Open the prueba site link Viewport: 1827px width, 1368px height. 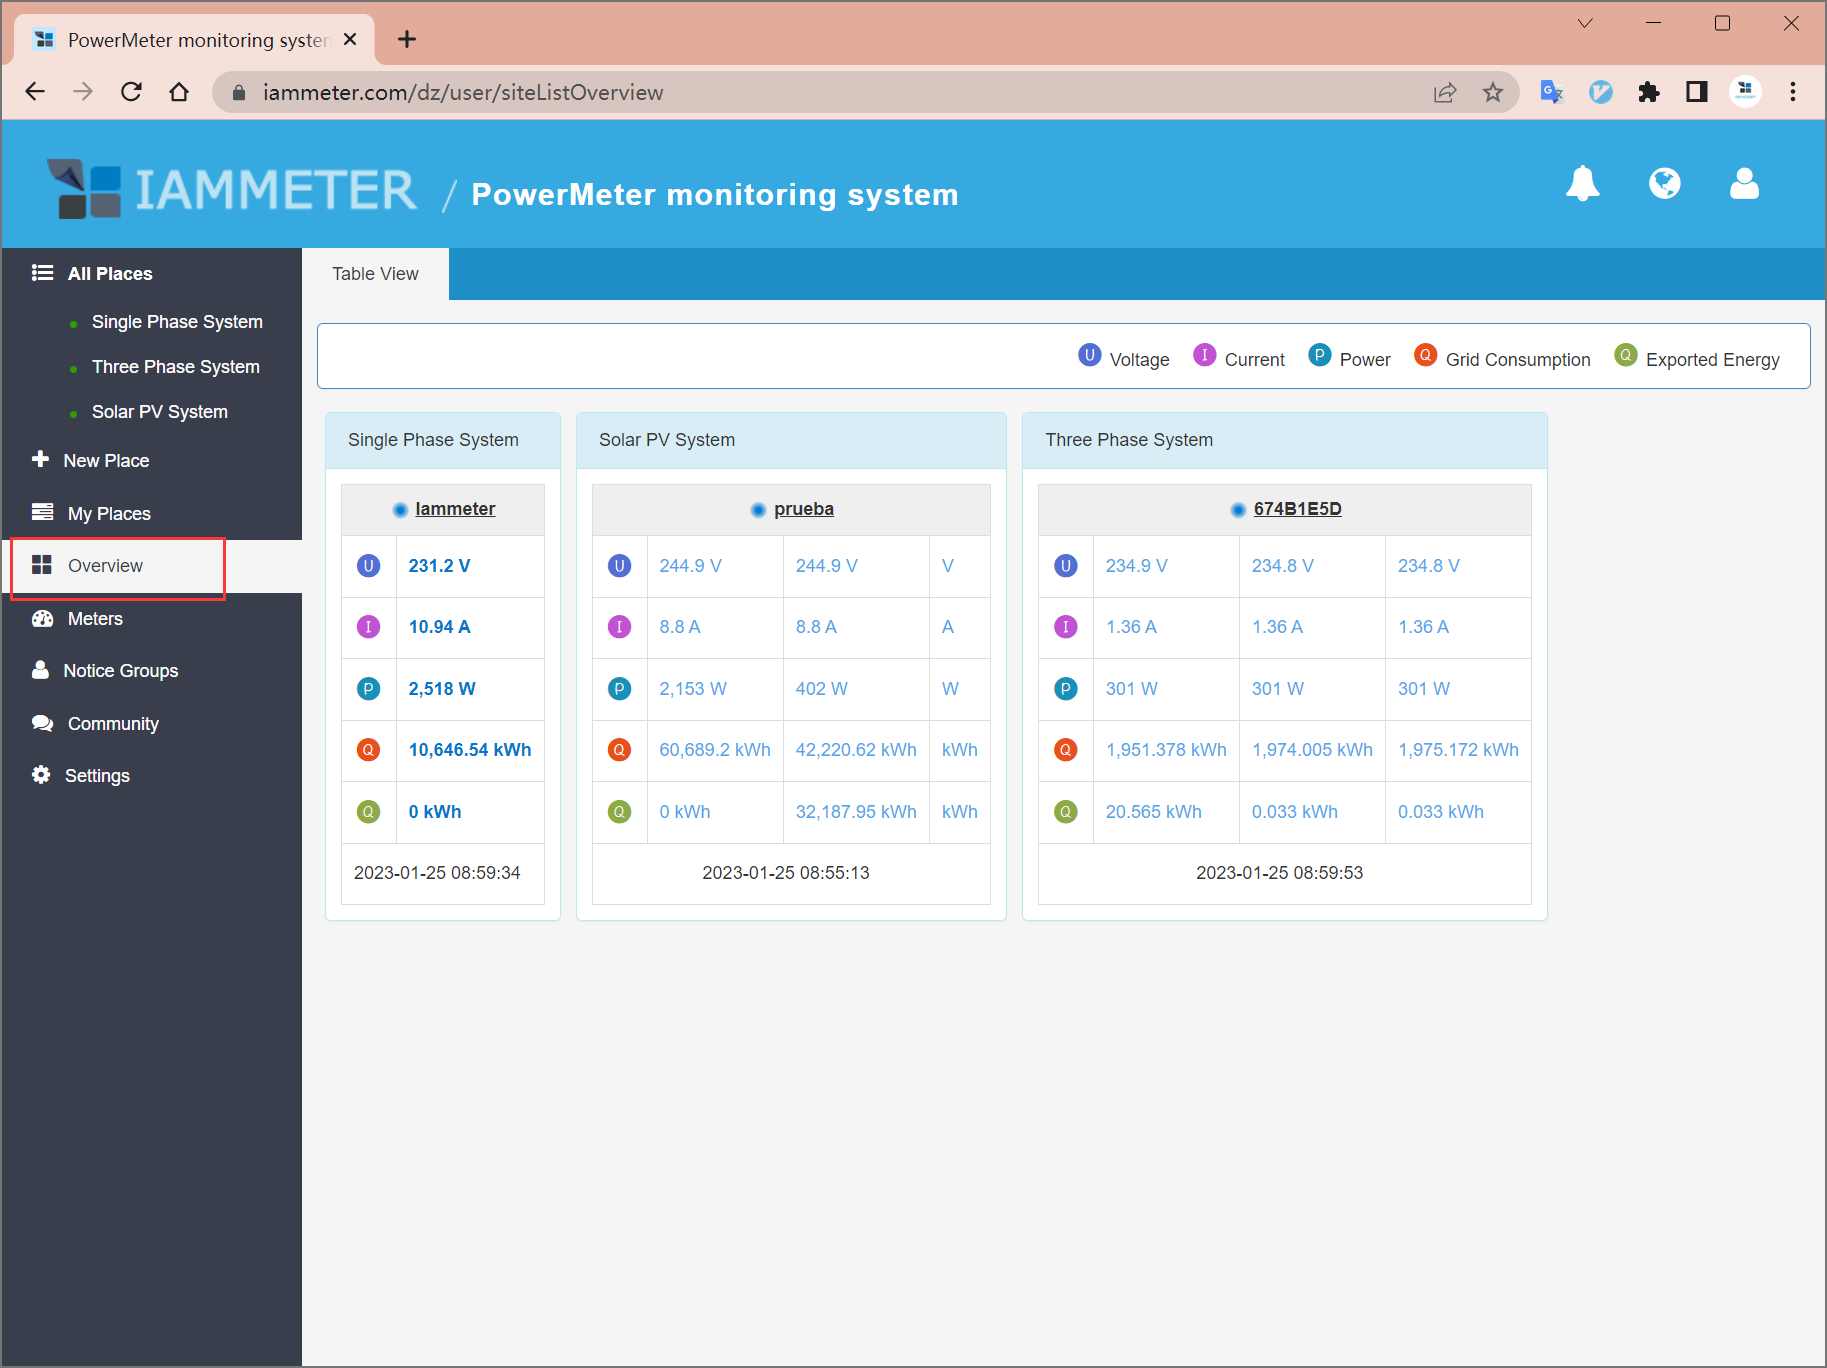pos(803,509)
